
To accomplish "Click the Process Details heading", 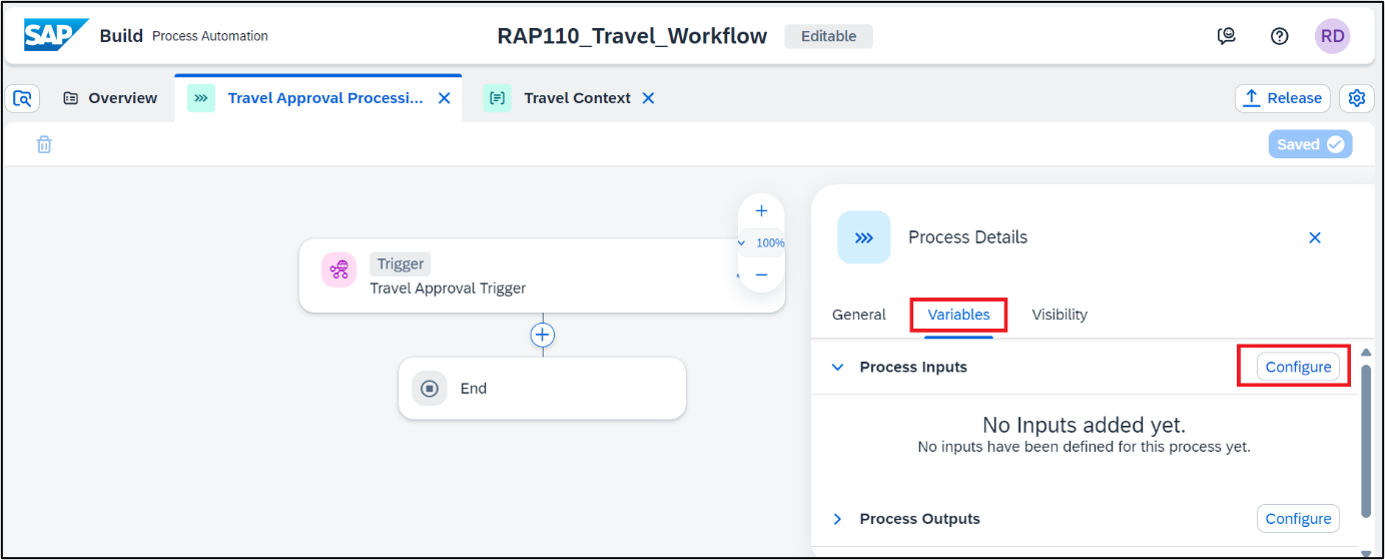I will (x=968, y=237).
